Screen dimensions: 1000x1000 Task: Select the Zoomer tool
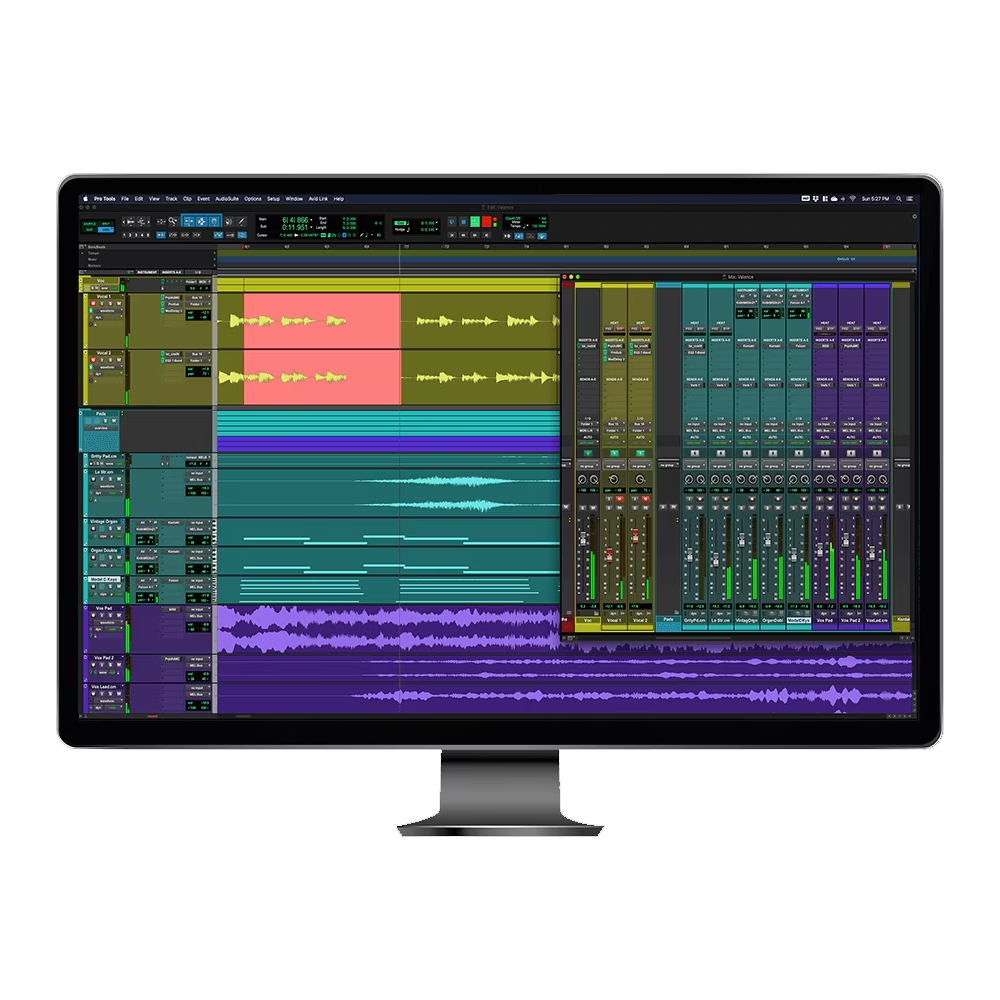point(172,221)
